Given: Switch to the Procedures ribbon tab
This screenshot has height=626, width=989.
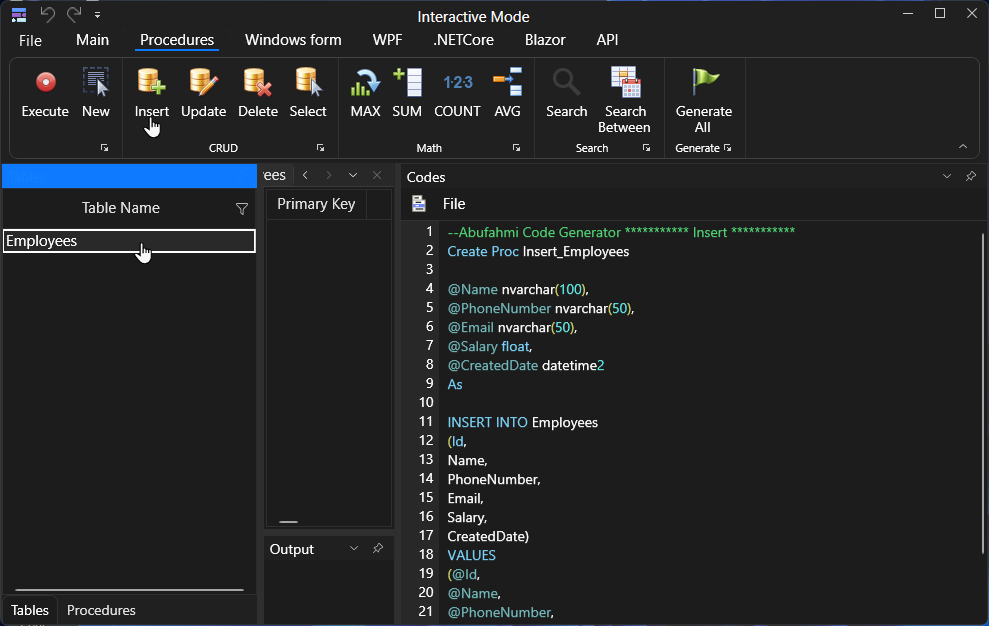Looking at the screenshot, I should (177, 40).
